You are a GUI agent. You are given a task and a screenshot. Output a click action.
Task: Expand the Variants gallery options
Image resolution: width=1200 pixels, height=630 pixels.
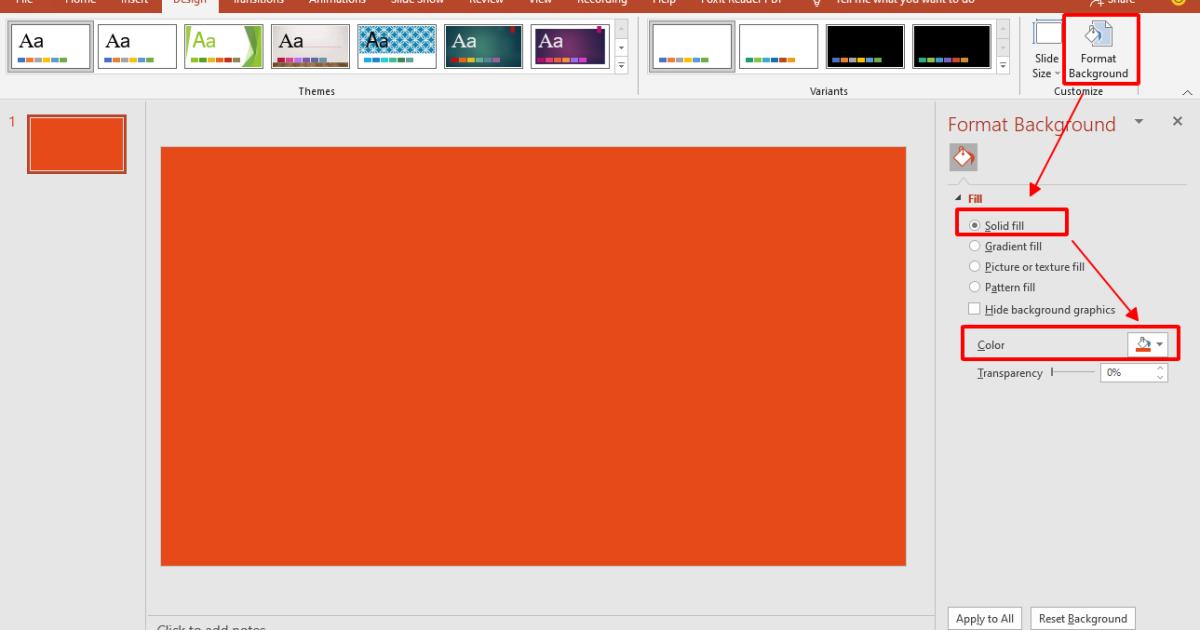click(1004, 65)
